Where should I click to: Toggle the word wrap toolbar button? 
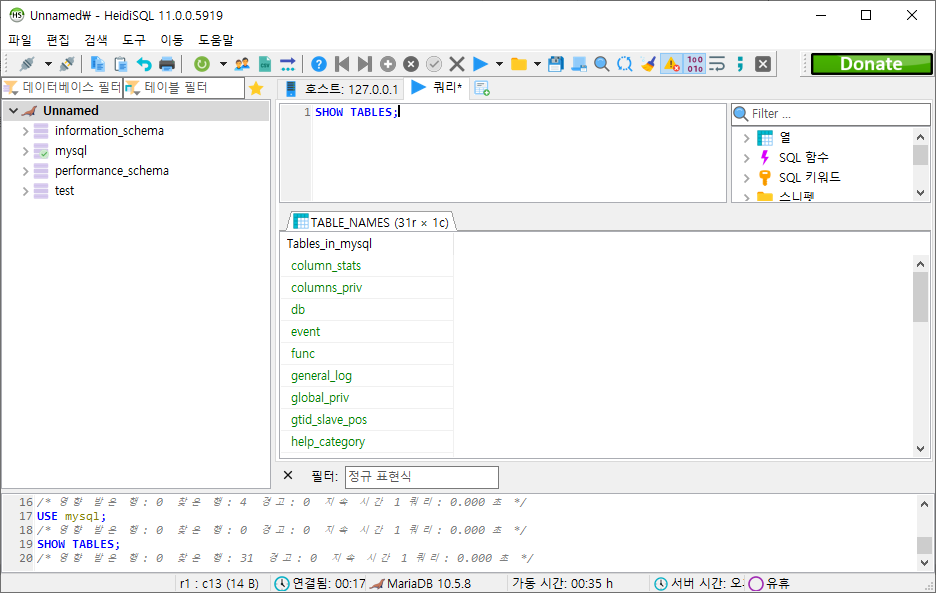pyautogui.click(x=717, y=64)
